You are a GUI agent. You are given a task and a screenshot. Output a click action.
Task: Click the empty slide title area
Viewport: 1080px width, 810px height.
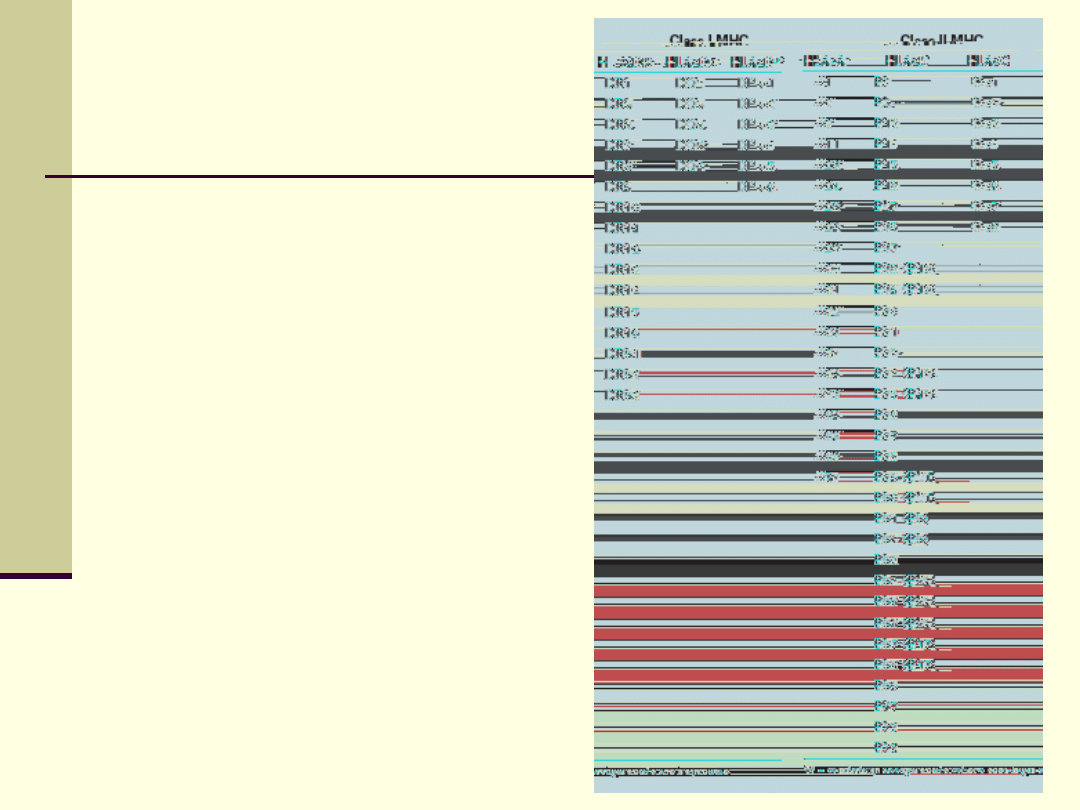point(330,90)
